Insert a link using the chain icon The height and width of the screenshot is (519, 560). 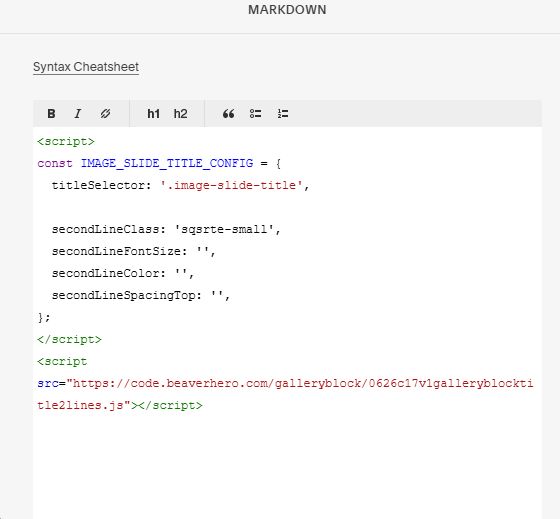(105, 114)
